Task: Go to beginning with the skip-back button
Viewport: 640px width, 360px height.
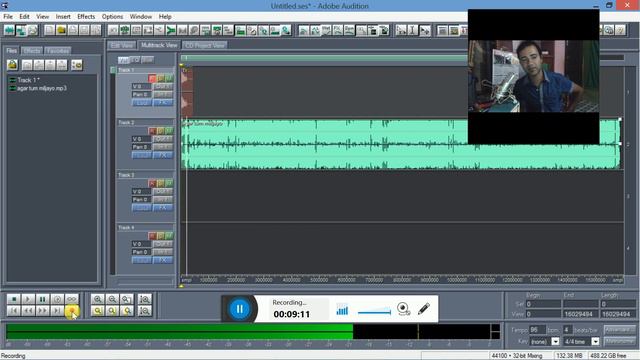Action: click(x=13, y=311)
